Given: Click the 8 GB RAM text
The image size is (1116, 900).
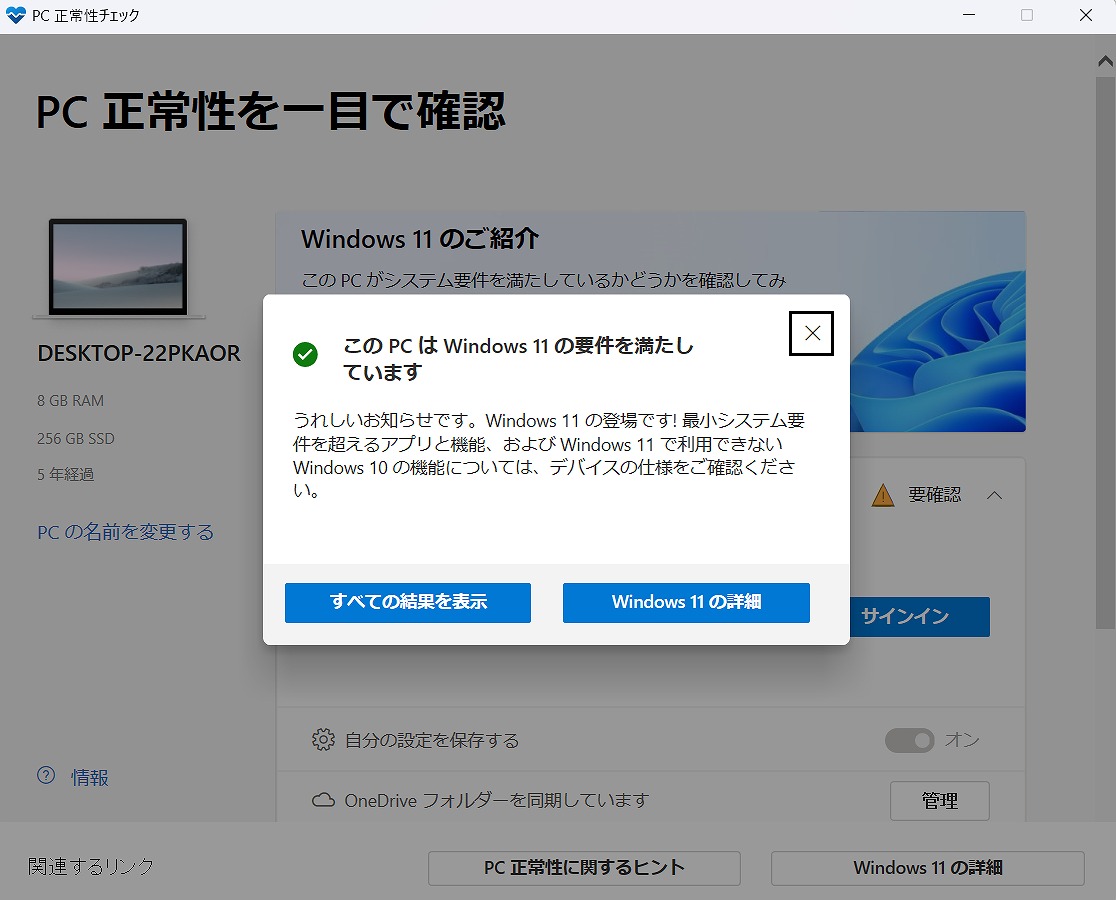Looking at the screenshot, I should [70, 401].
